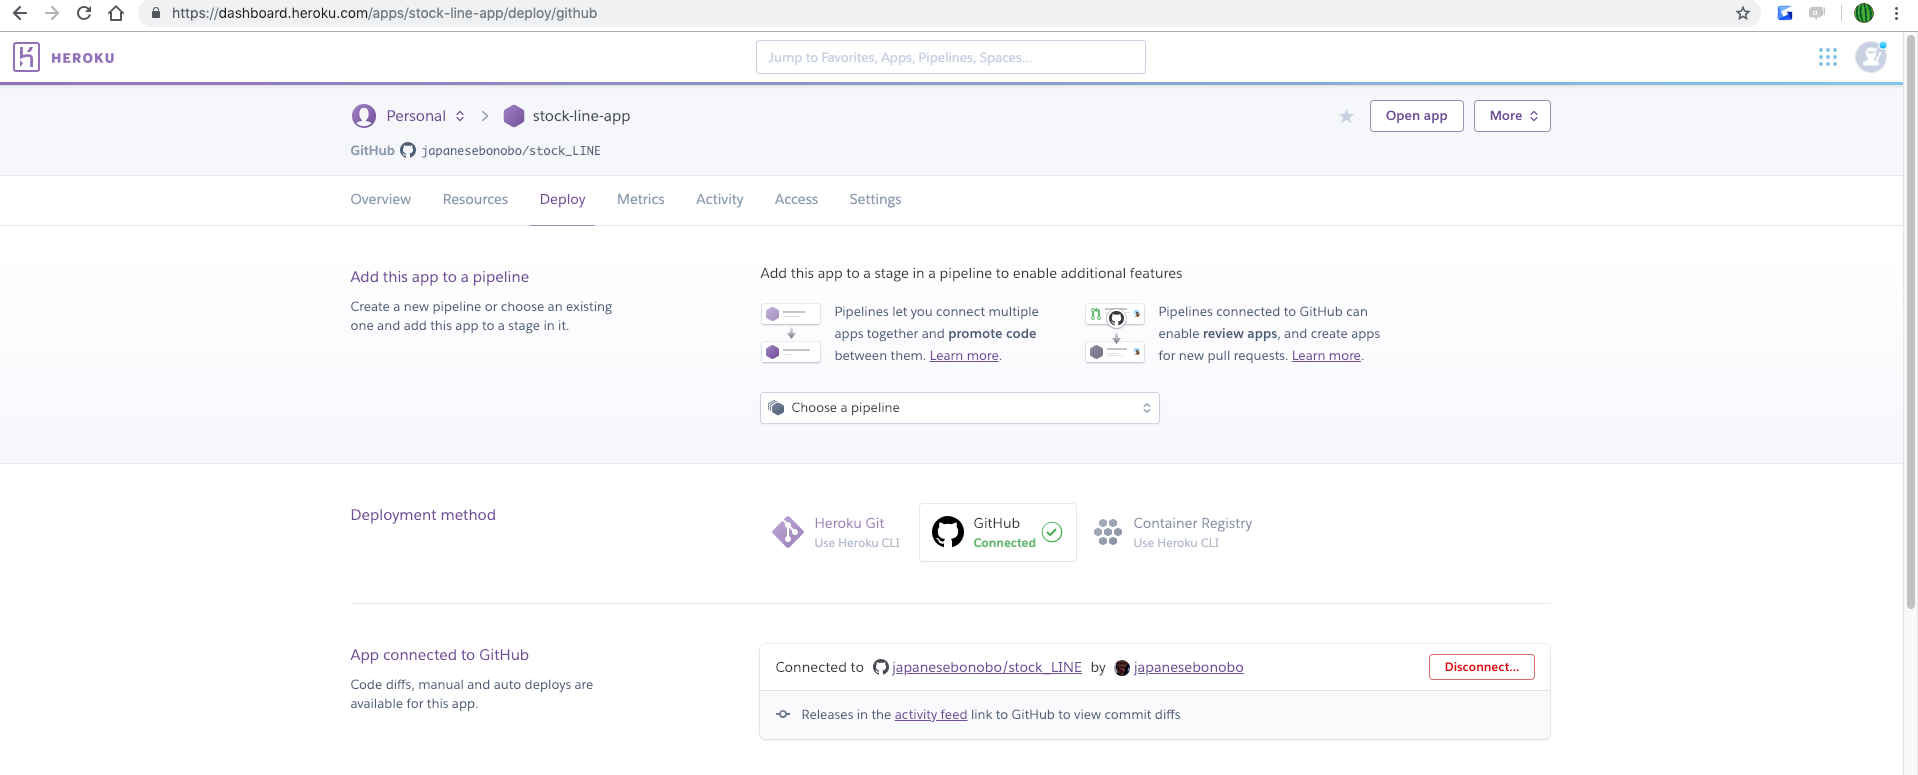Image resolution: width=1918 pixels, height=775 pixels.
Task: Switch to the Metrics tab
Action: 640,199
